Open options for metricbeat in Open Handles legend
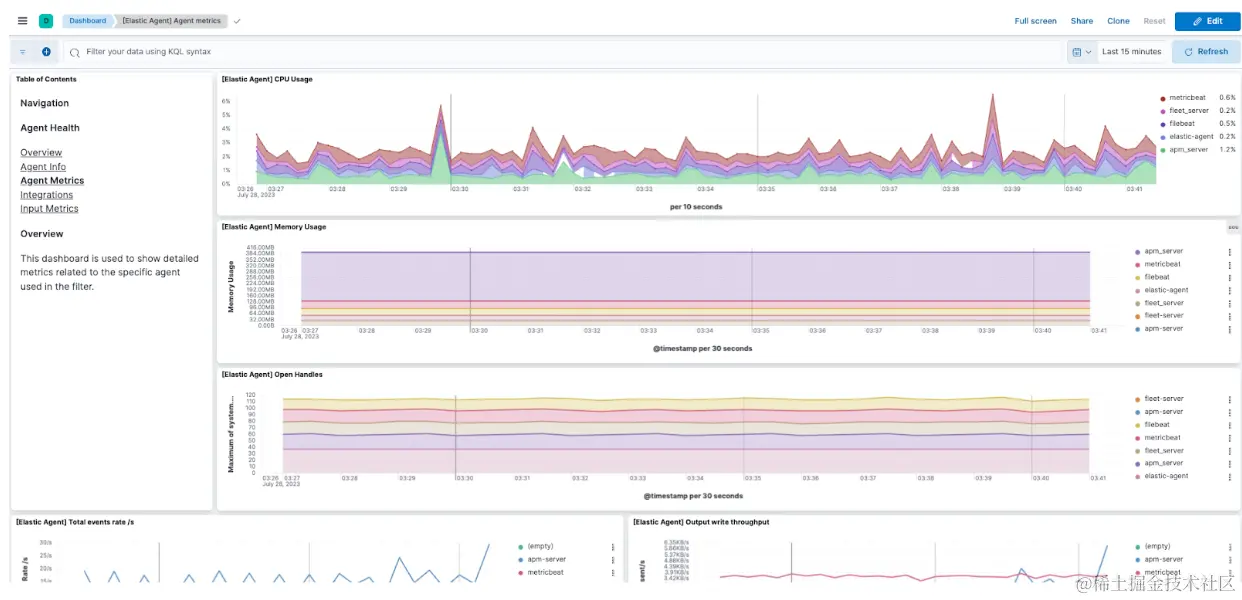 (x=1230, y=438)
